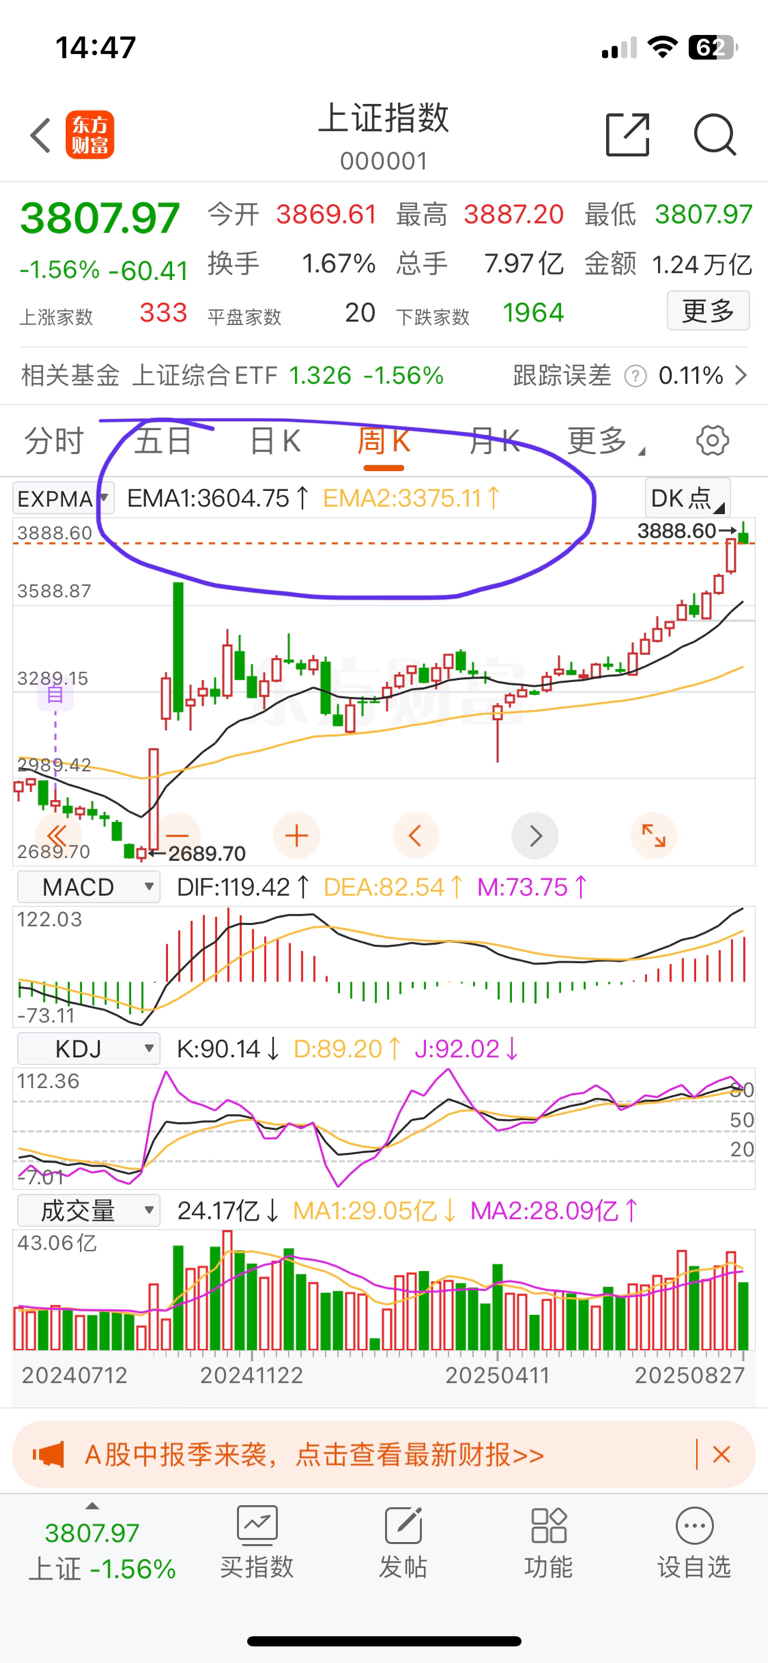Image resolution: width=768 pixels, height=1663 pixels.
Task: Tap the main price 3807.97
Action: coord(100,218)
